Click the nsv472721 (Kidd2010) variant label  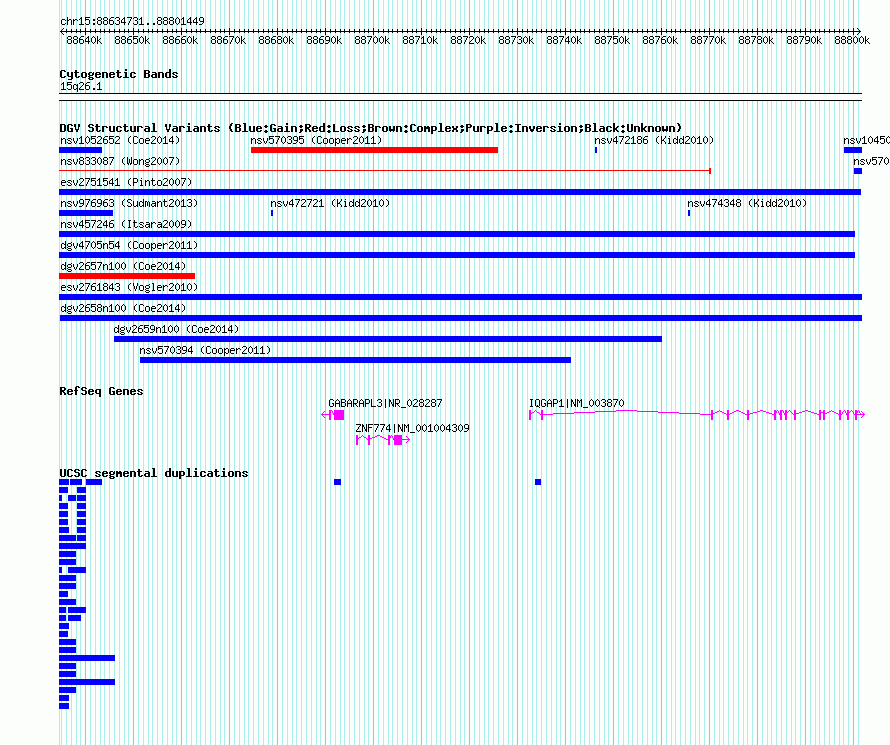pos(330,203)
